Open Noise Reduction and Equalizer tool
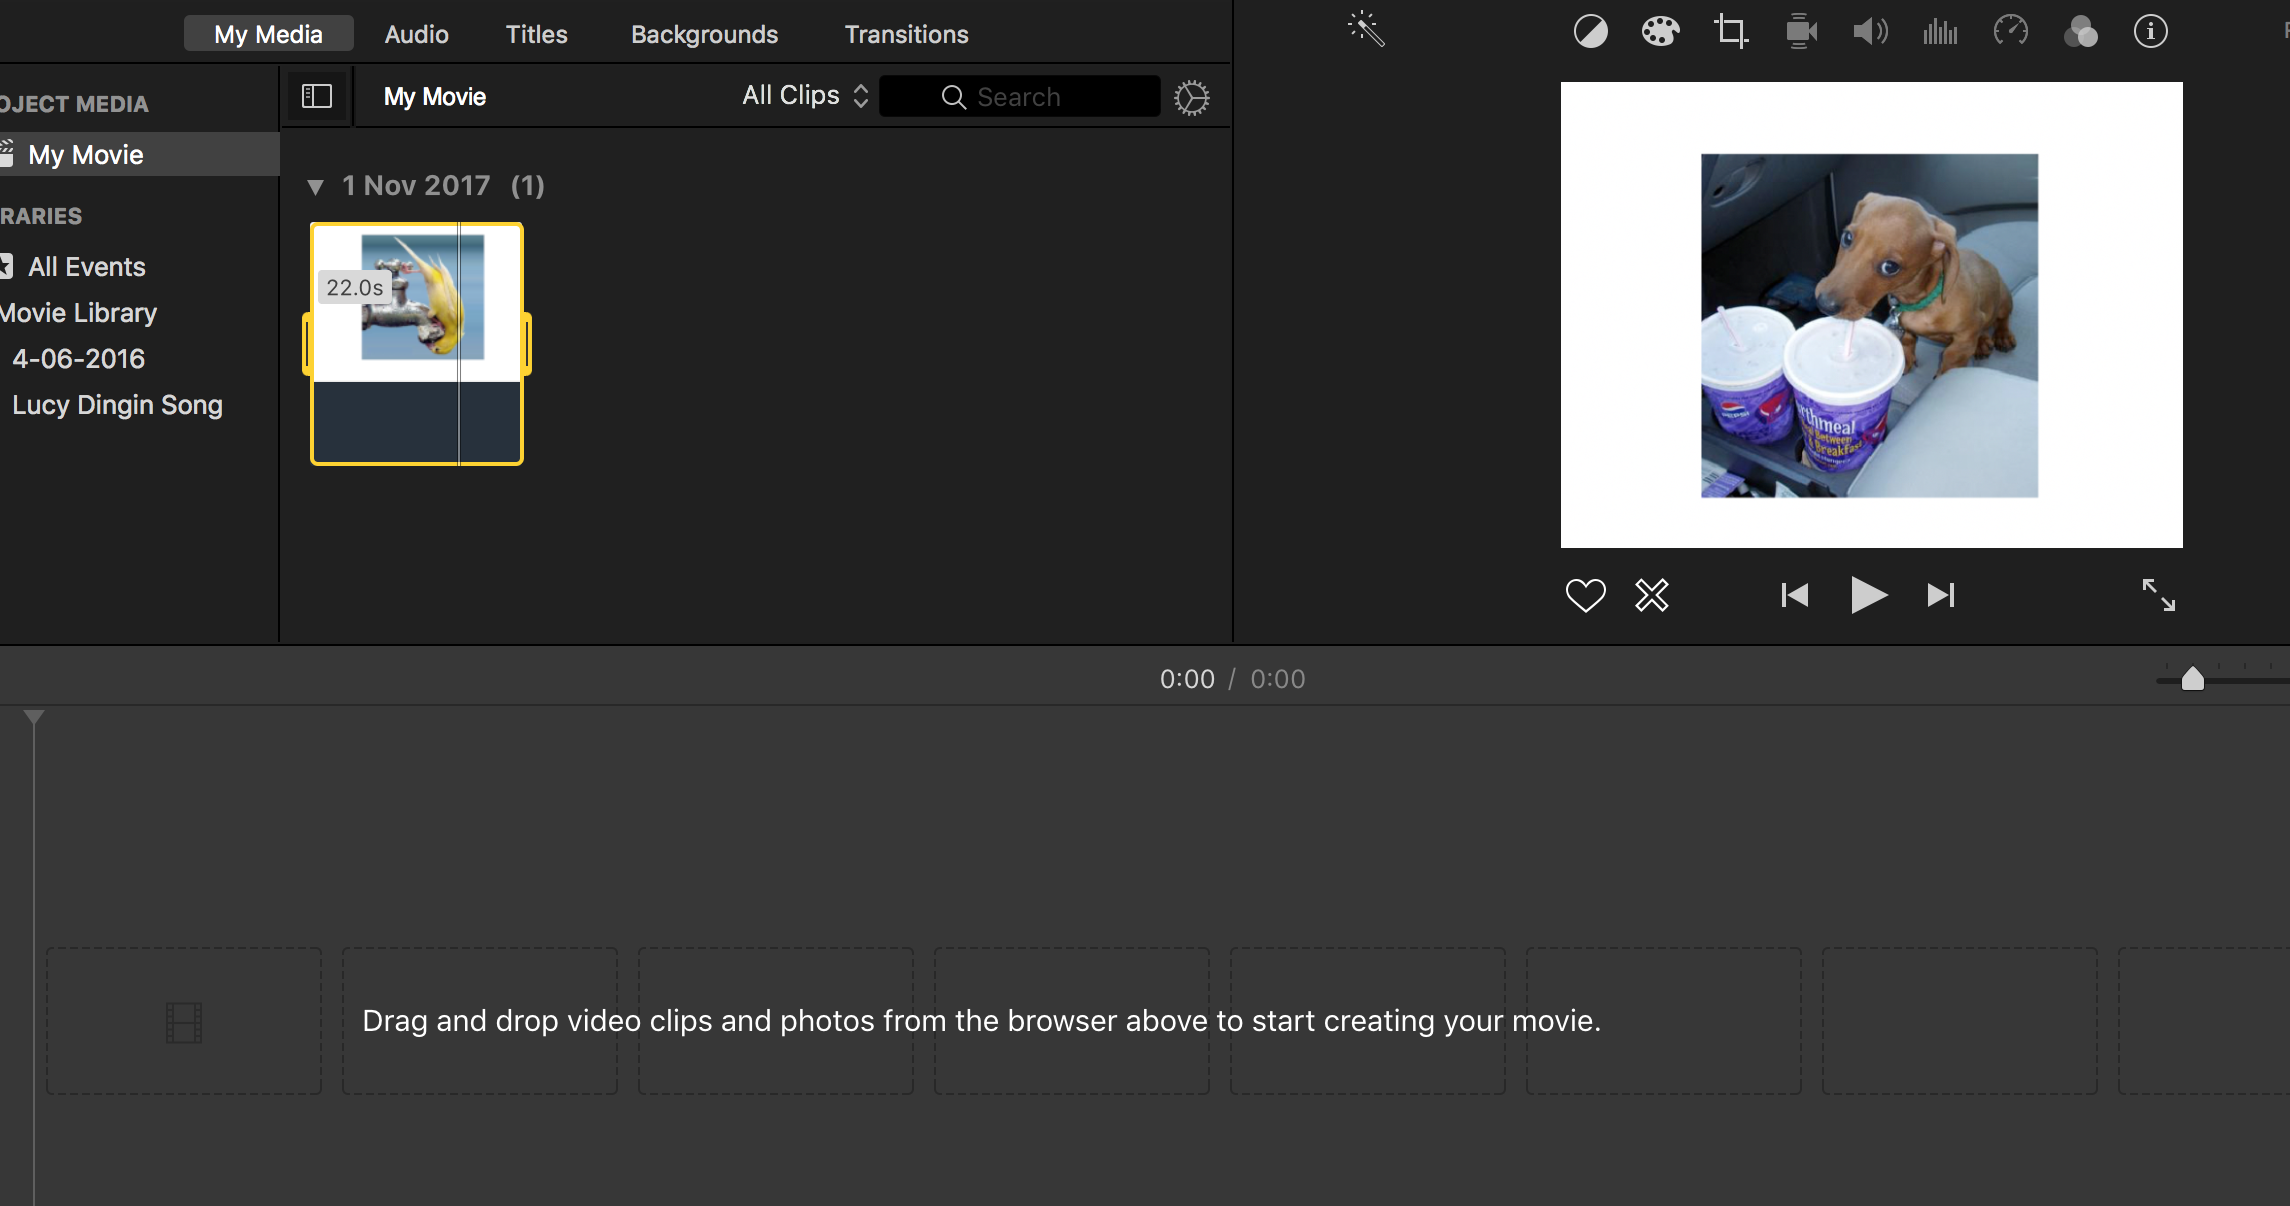Viewport: 2290px width, 1206px height. (x=1940, y=32)
